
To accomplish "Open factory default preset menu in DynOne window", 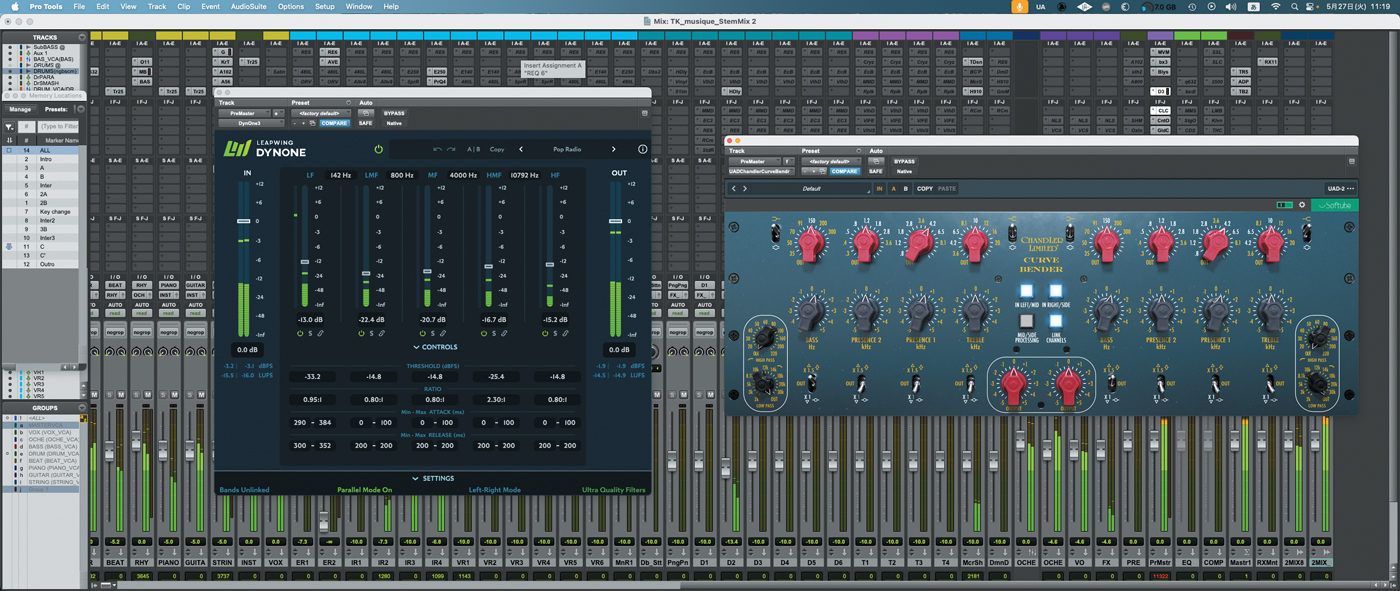I will (x=322, y=113).
